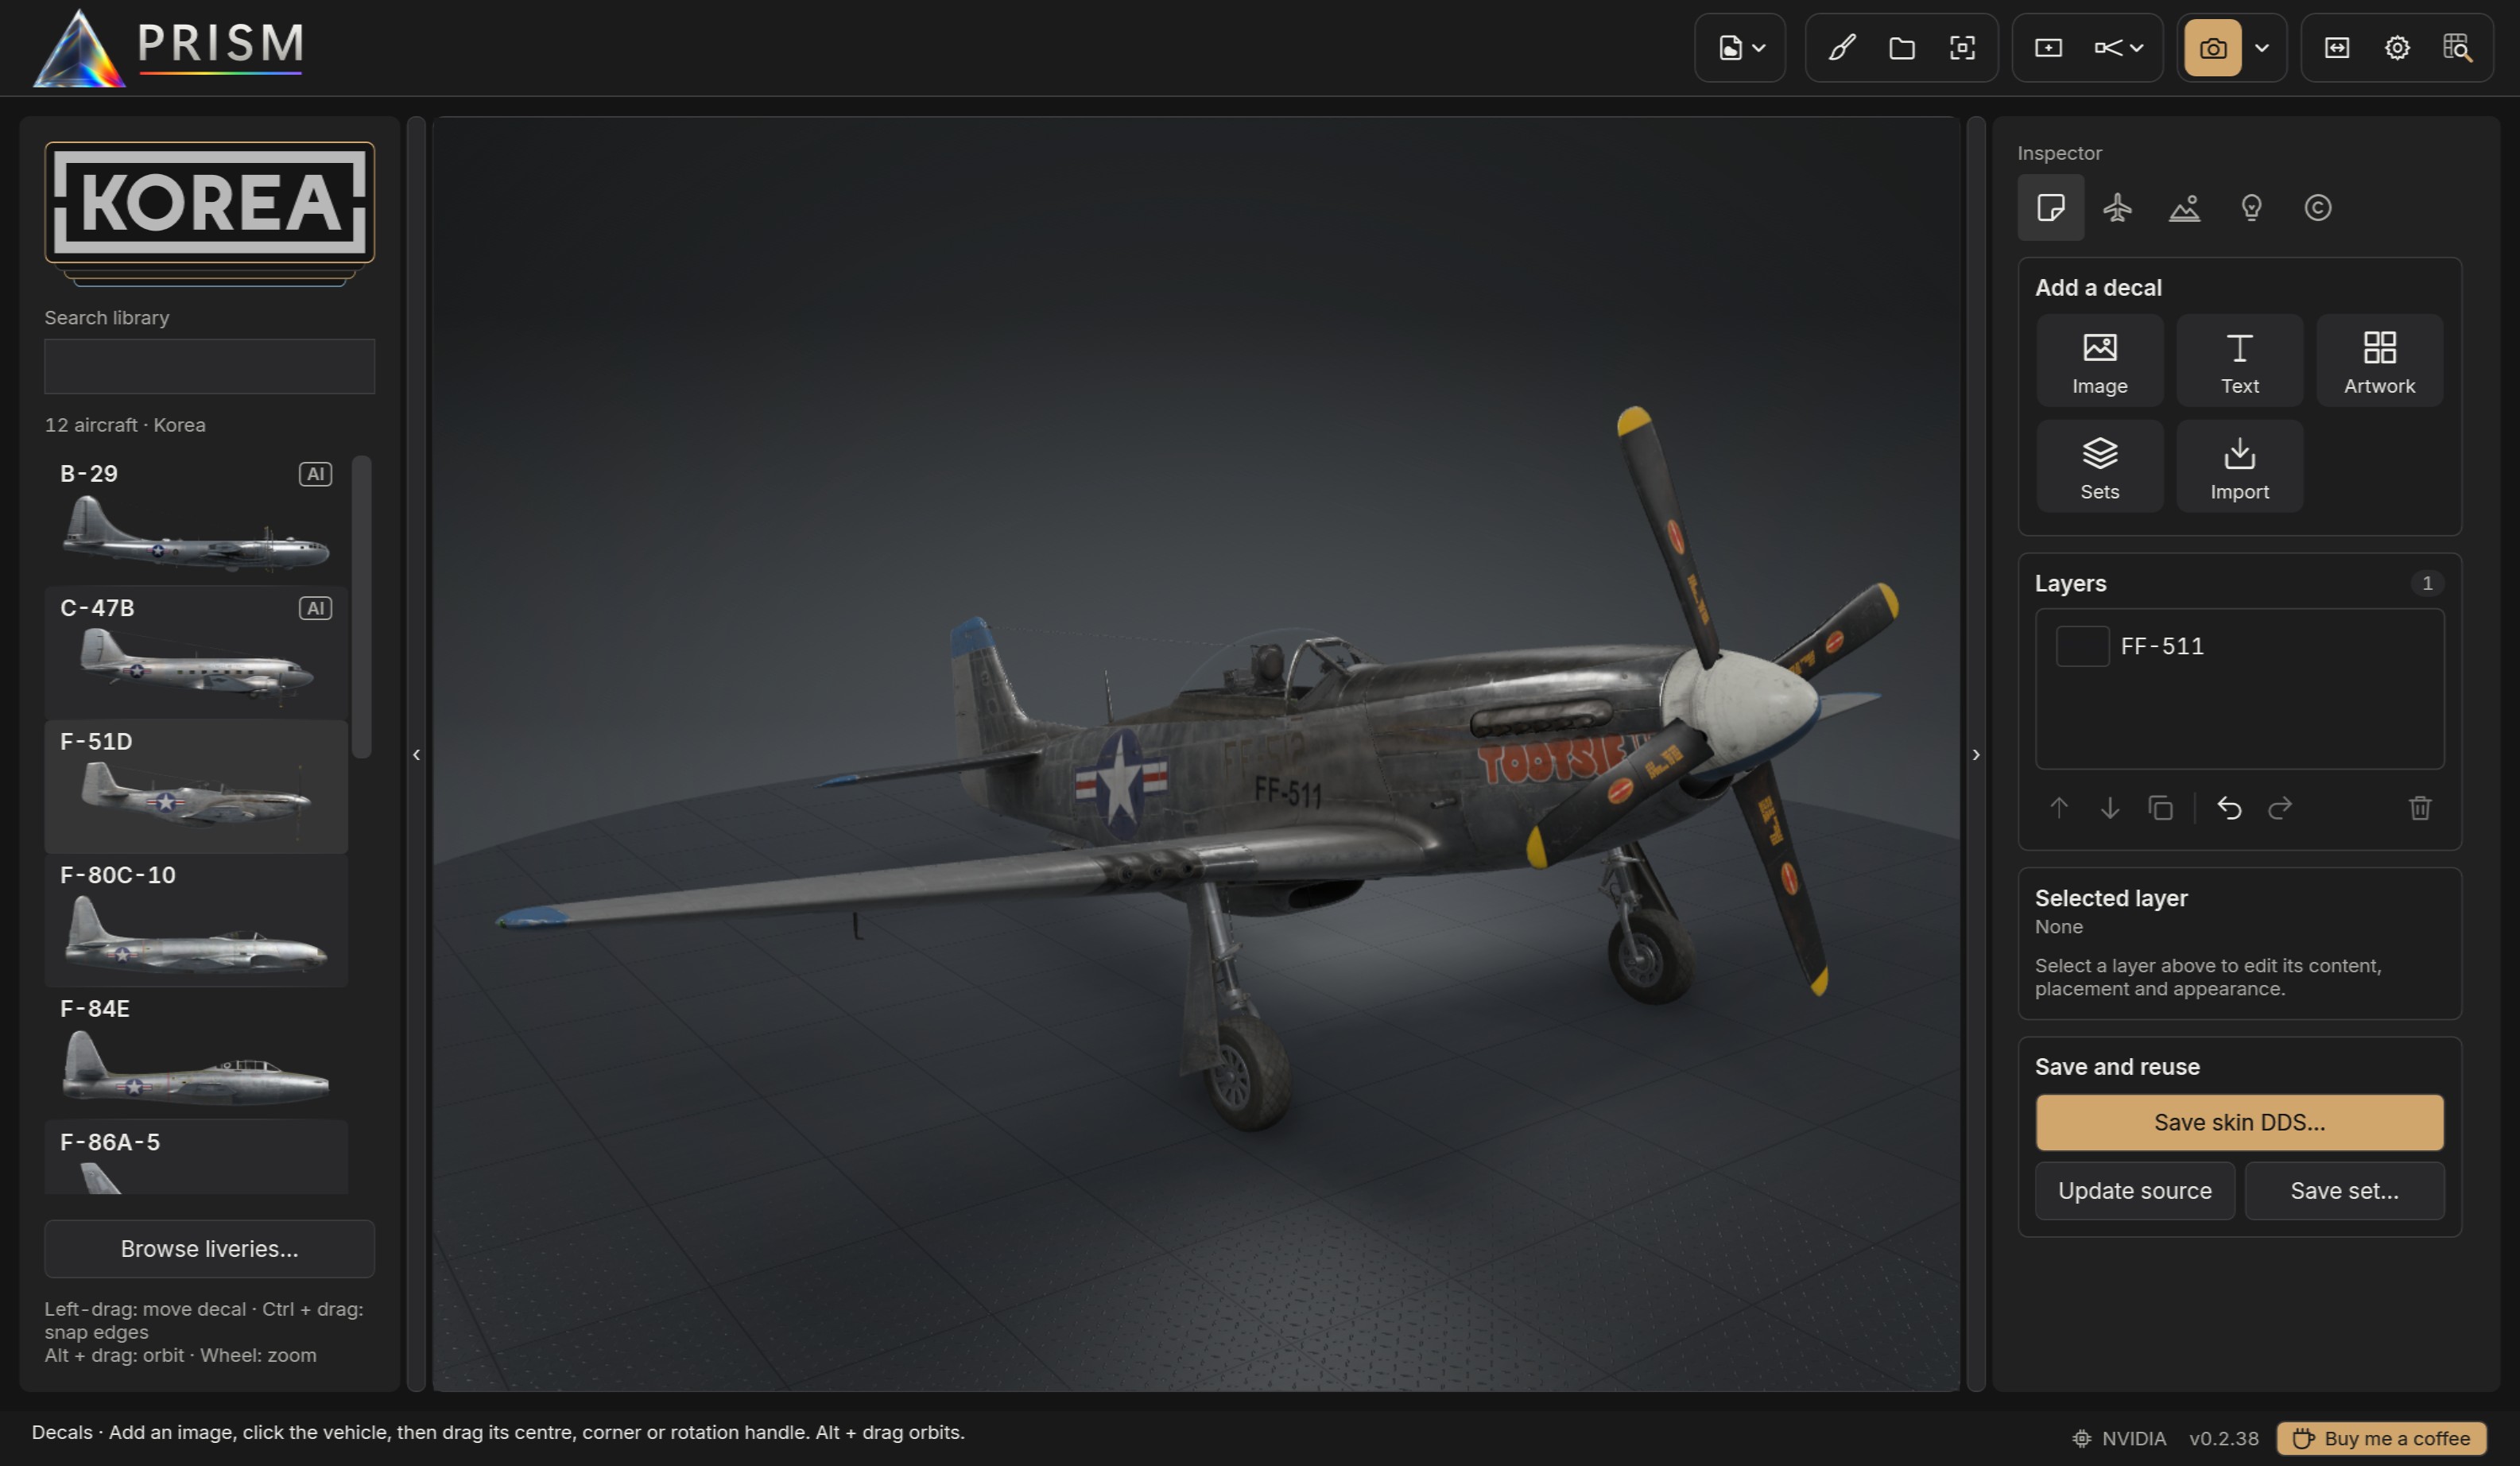2520x1466 pixels.
Task: Expand the camera view angle dropdown
Action: (2118, 47)
